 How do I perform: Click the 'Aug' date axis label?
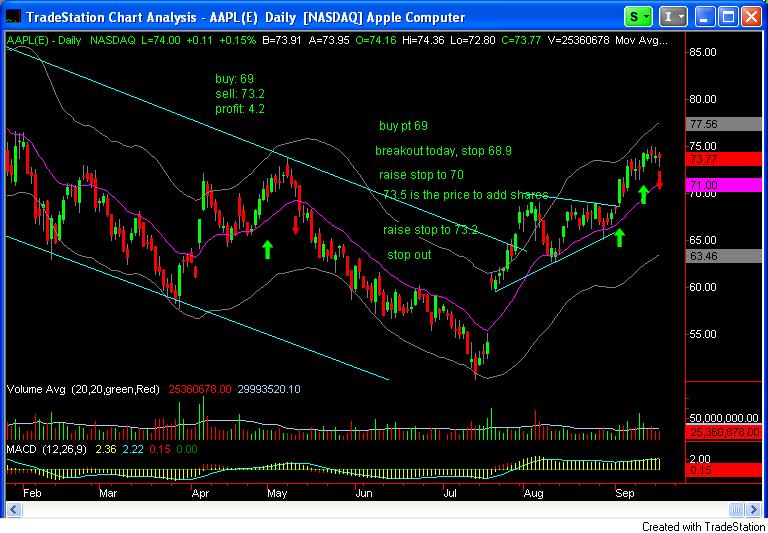533,493
